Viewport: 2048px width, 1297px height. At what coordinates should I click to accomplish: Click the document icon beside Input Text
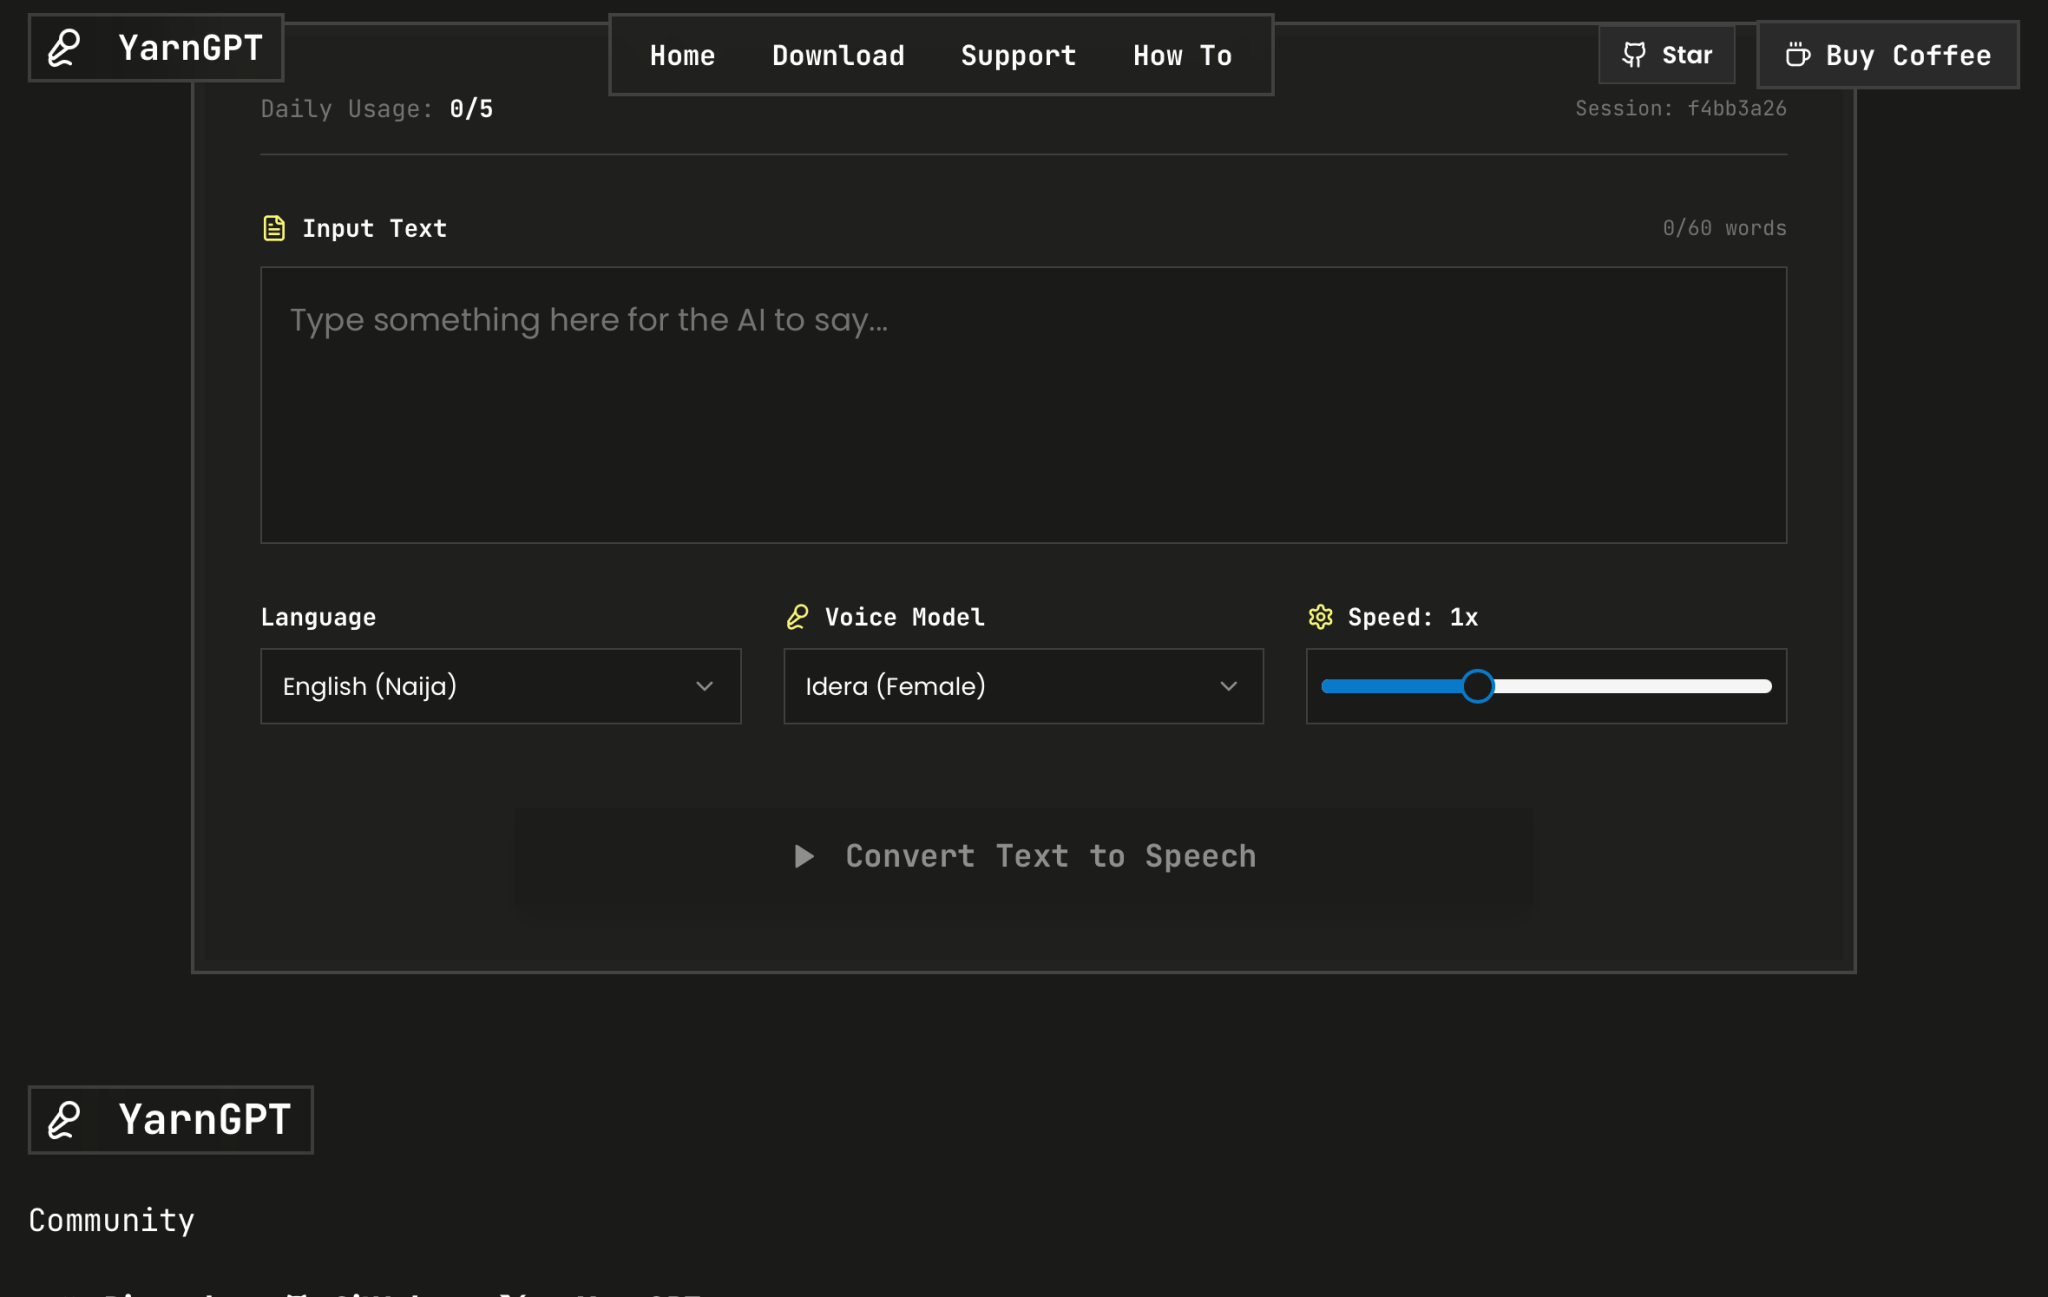[274, 228]
